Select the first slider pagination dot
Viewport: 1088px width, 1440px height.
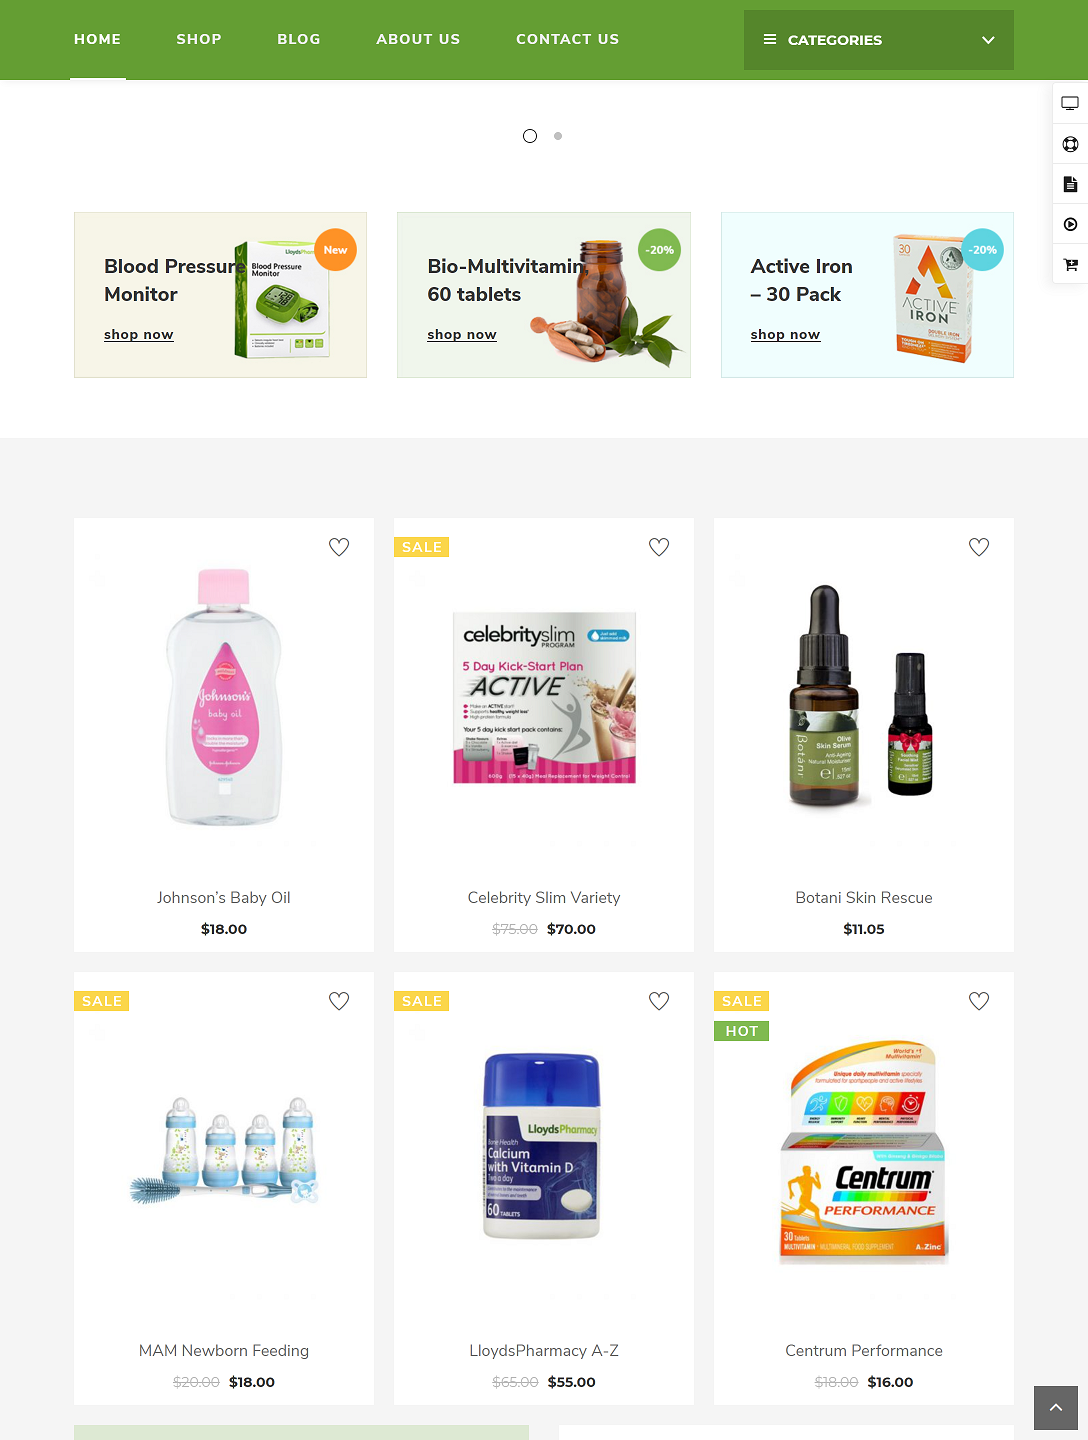530,136
